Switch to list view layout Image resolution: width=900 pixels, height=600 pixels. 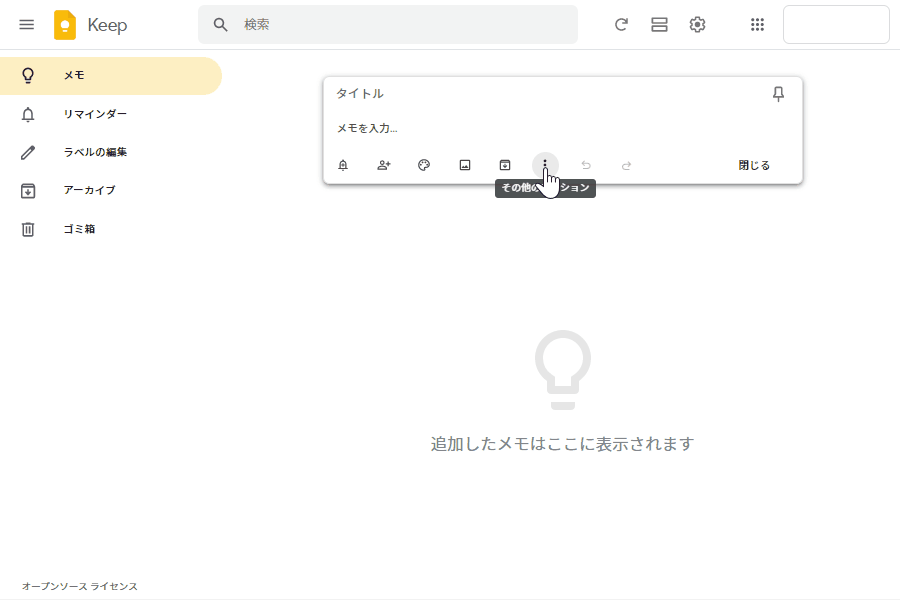[x=659, y=25]
